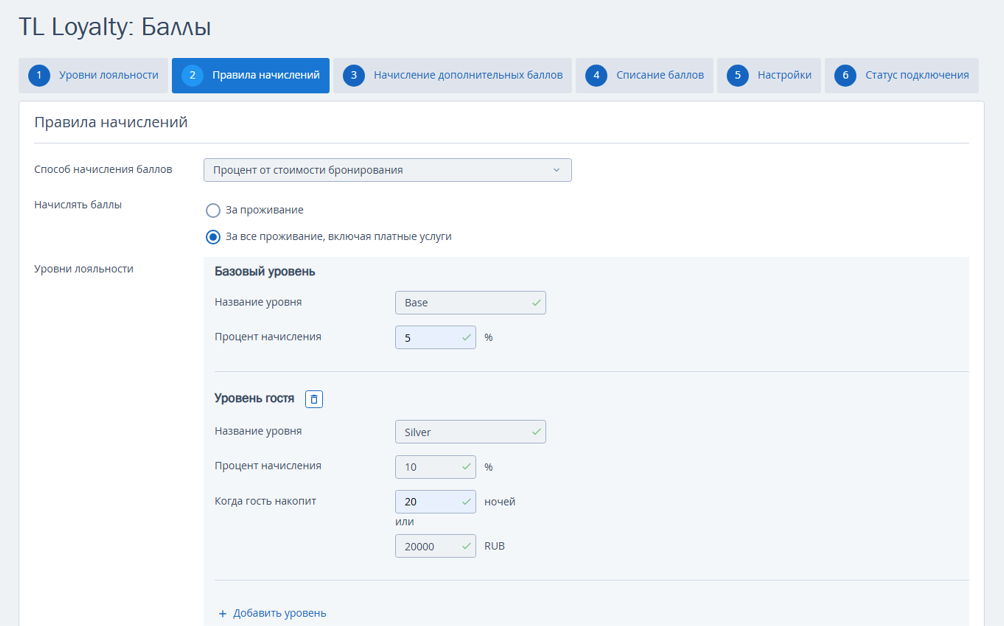Click the Silver percent field with 10
The width and height of the screenshot is (1004, 626).
tap(435, 467)
